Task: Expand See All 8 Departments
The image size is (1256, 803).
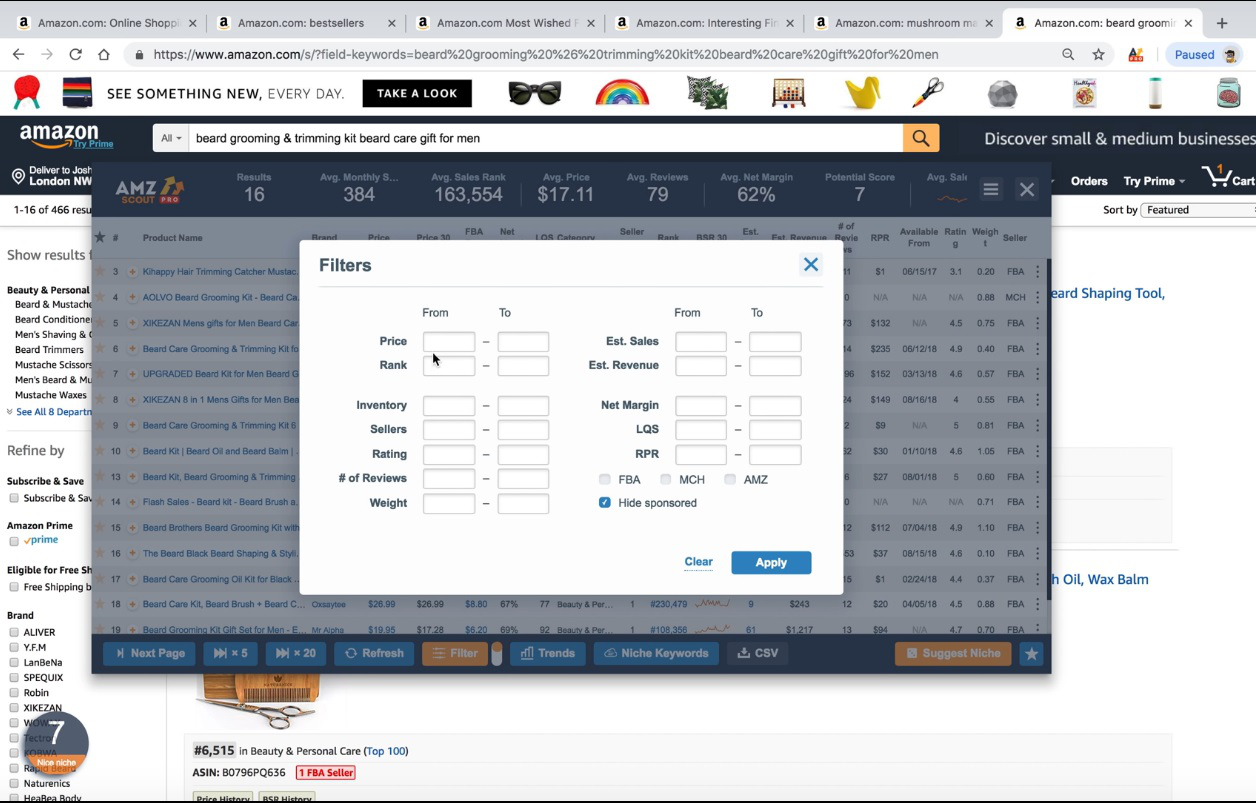Action: 52,411
